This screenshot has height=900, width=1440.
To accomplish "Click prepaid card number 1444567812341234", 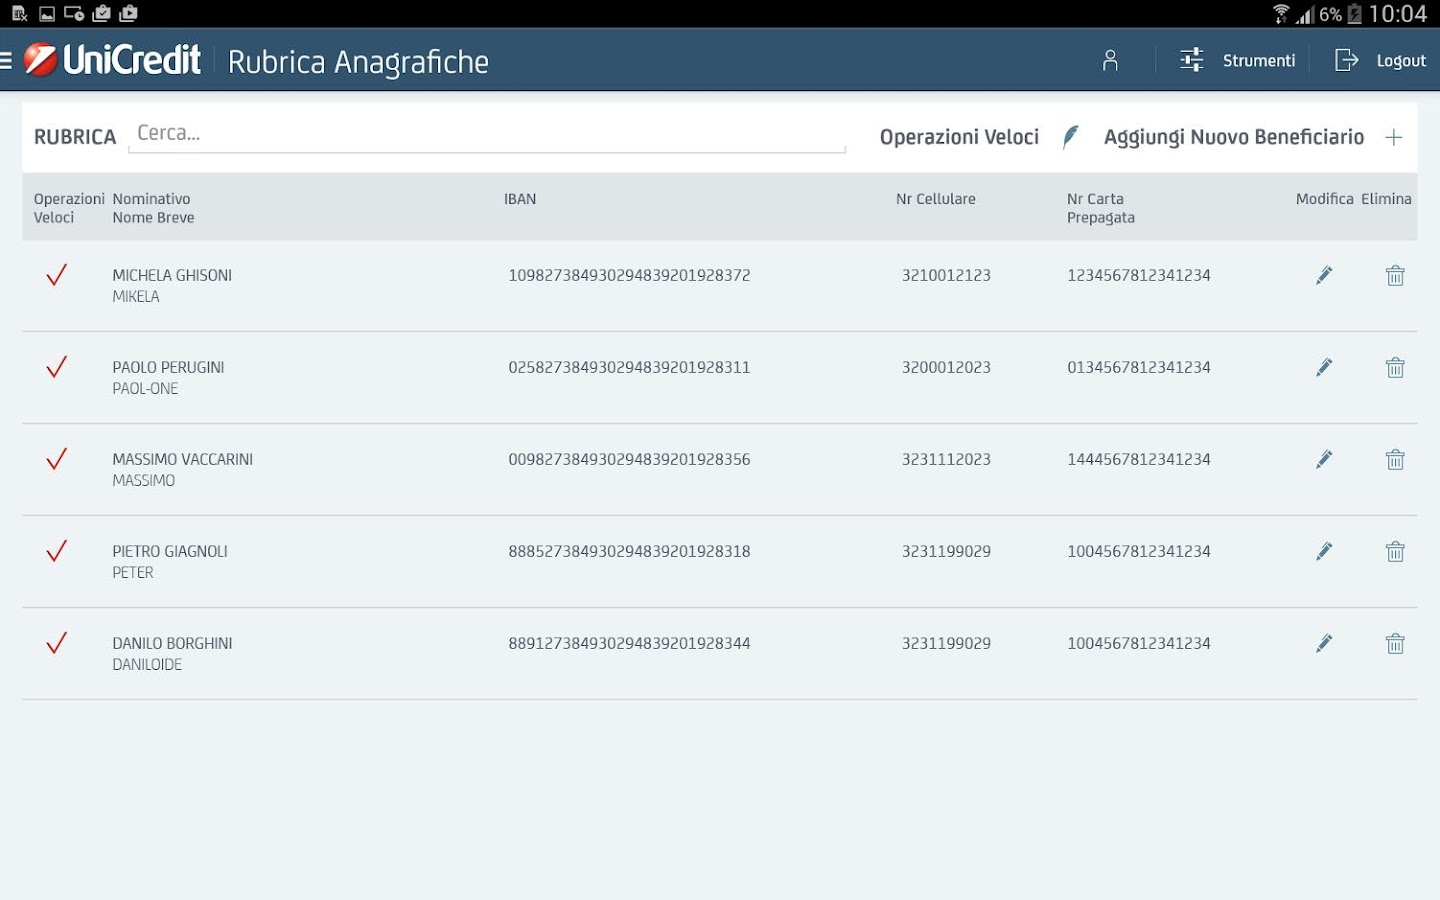I will [x=1139, y=459].
